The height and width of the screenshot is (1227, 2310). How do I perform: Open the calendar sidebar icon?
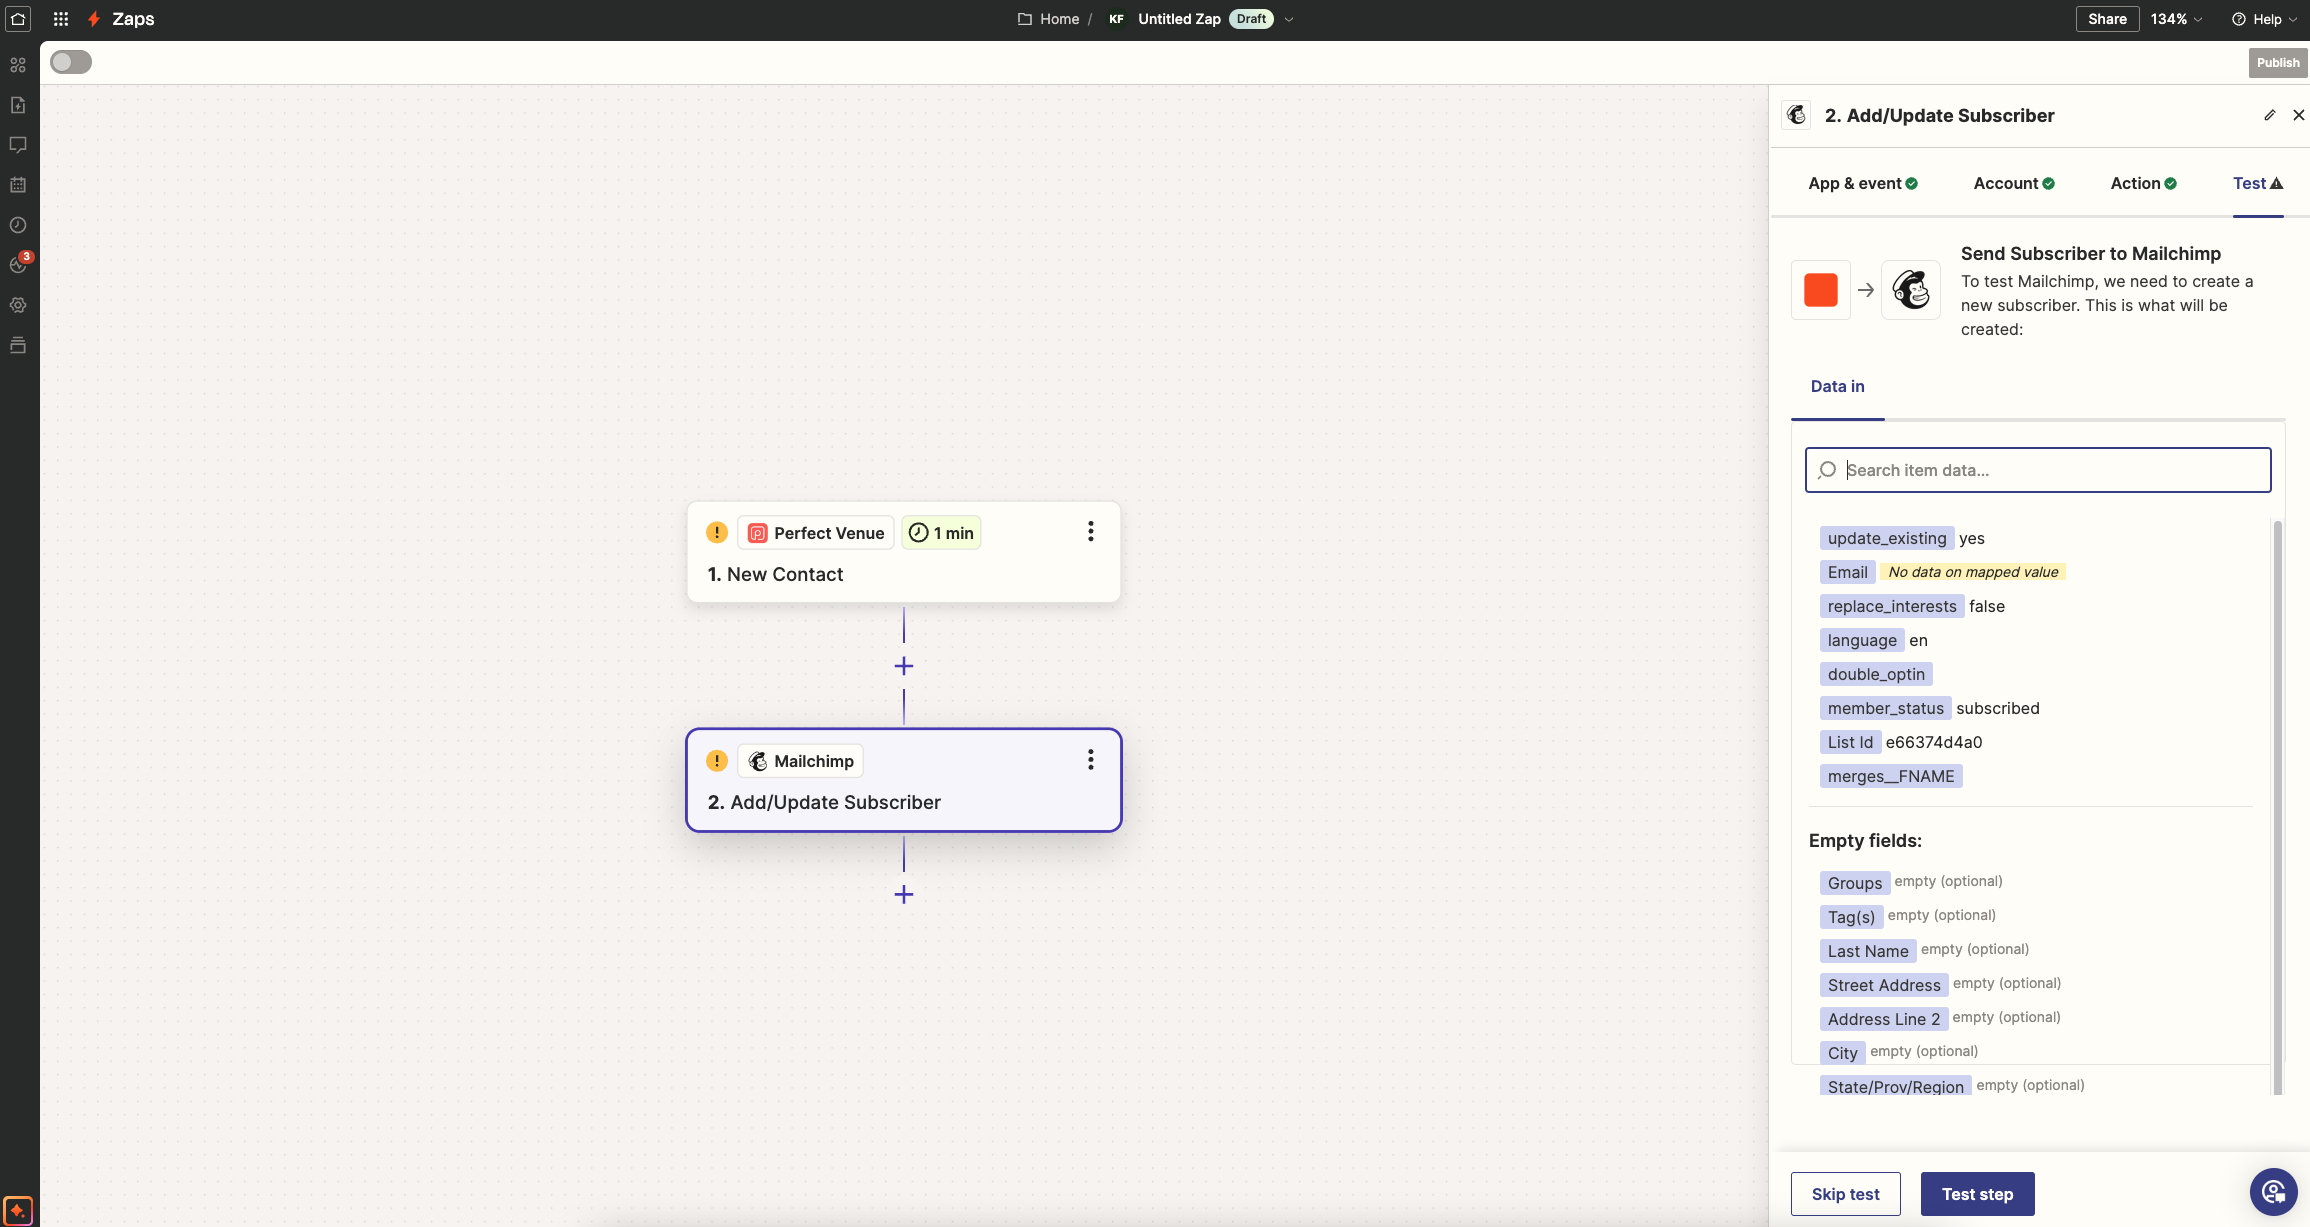pyautogui.click(x=18, y=185)
